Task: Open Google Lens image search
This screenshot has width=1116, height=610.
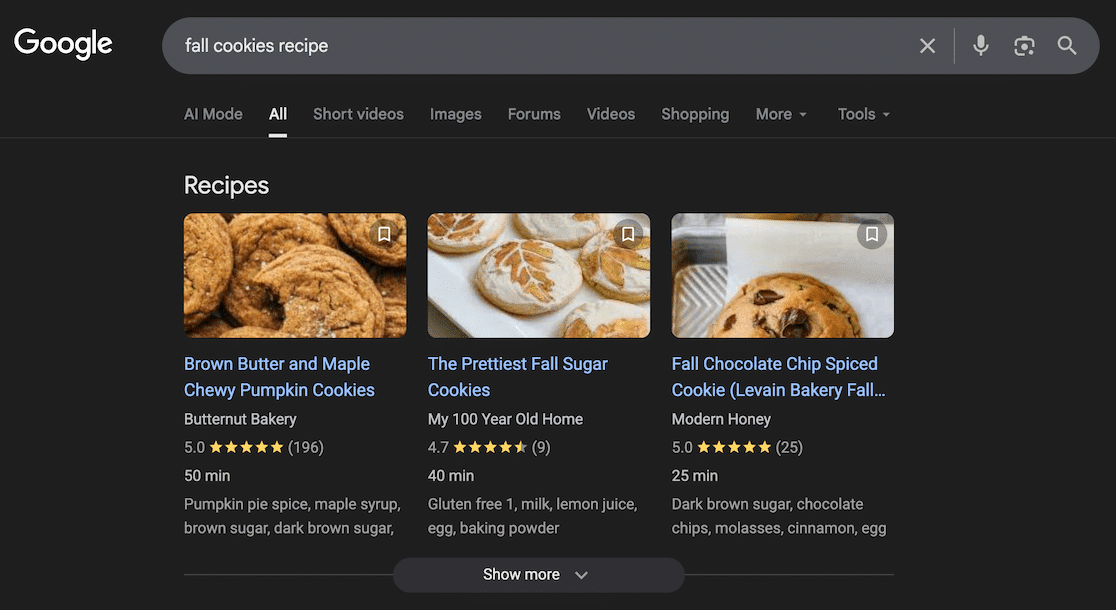Action: point(1024,46)
